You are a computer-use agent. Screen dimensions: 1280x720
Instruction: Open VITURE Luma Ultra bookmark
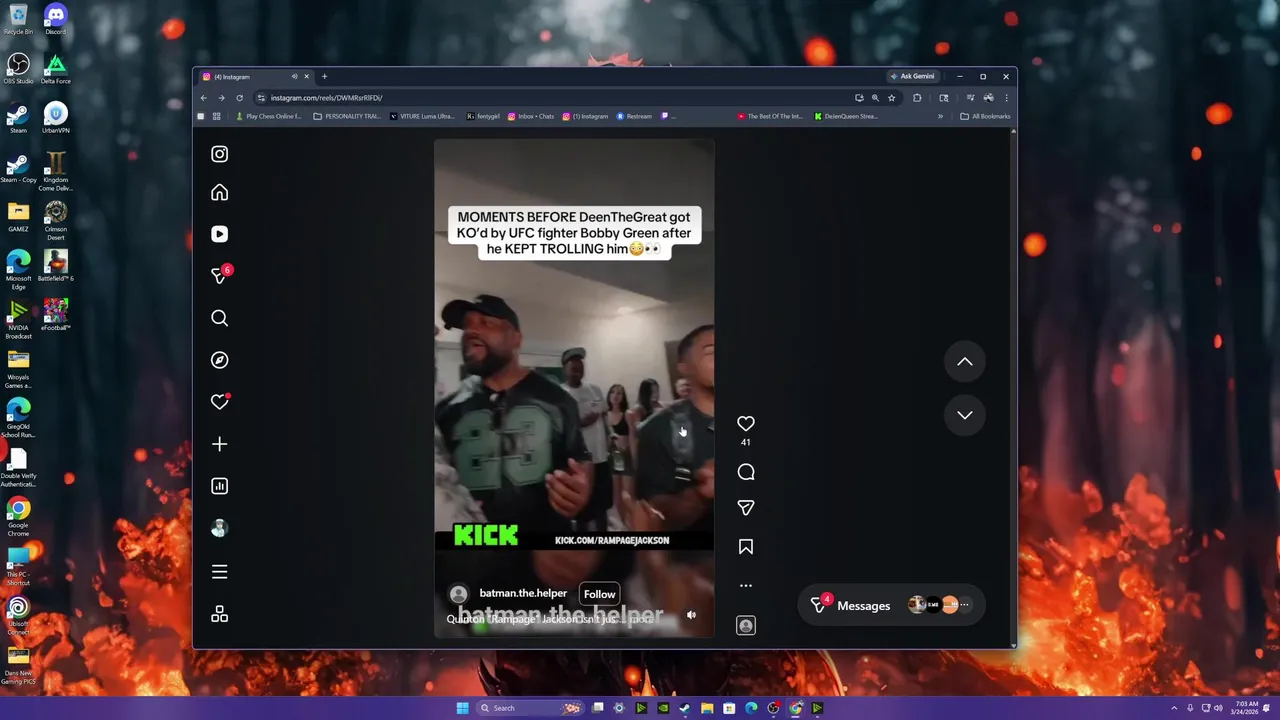pyautogui.click(x=422, y=116)
